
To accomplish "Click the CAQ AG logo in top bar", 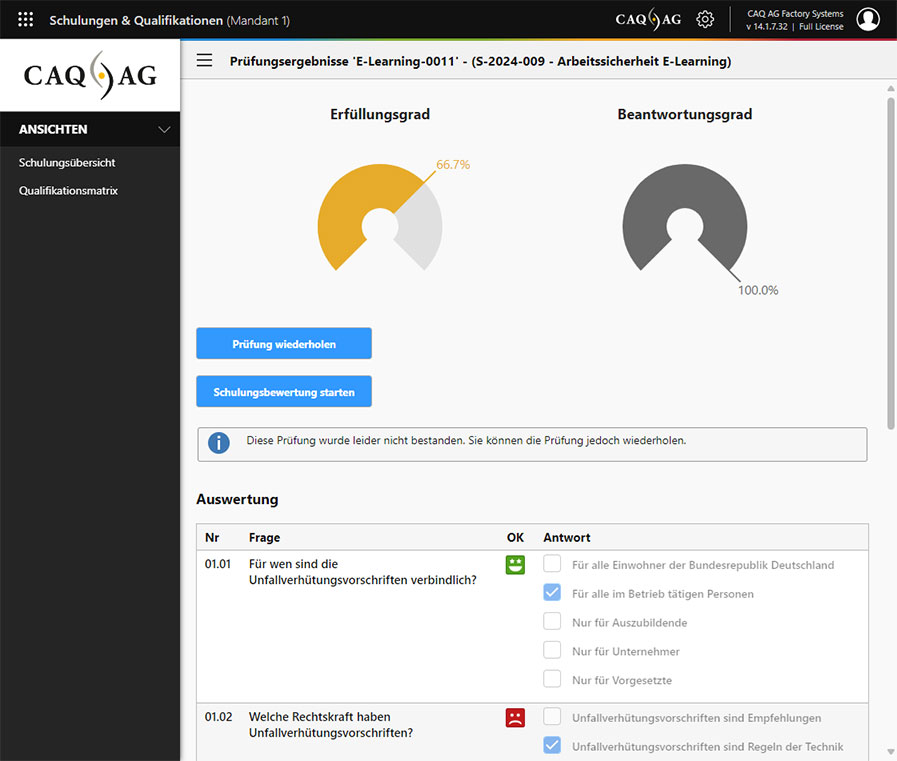I will point(651,19).
